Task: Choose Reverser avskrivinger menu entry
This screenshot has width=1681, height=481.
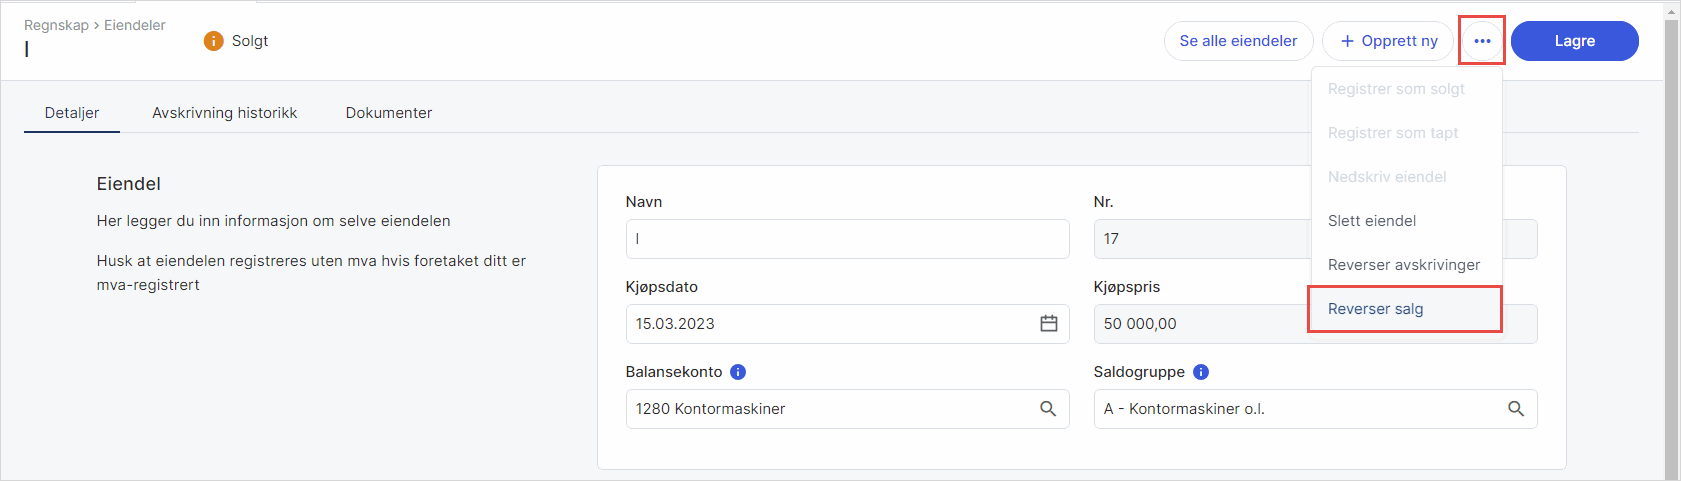Action: pos(1403,265)
